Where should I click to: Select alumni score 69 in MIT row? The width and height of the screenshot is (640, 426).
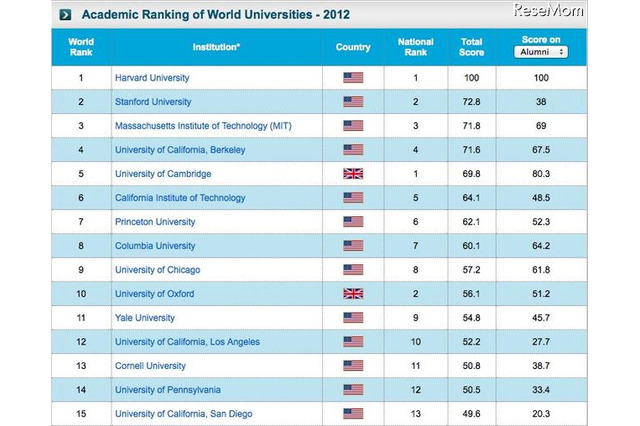pos(541,126)
